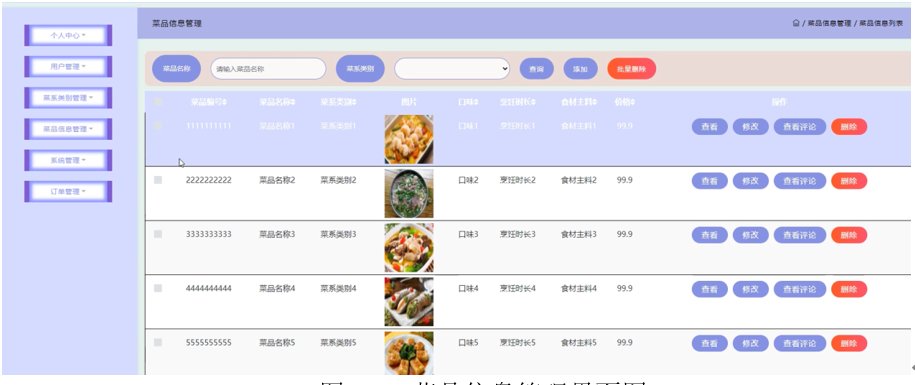Click 查看 for 菜品名称1 row

pos(710,127)
